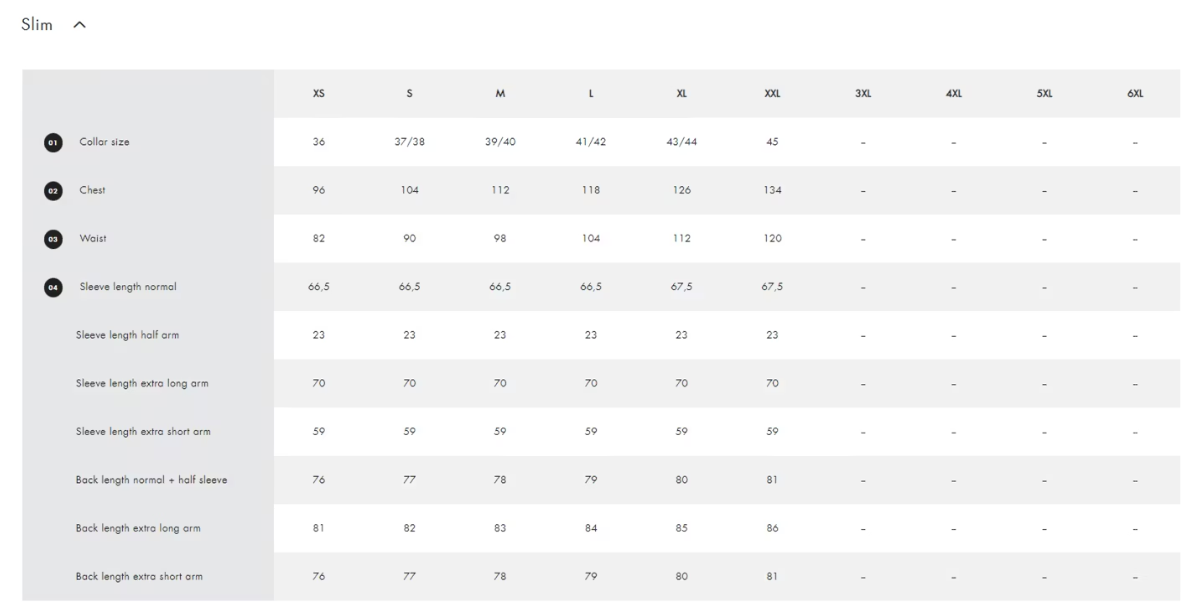Click the 6XL column header
This screenshot has height=606, width=1204.
pos(1135,94)
